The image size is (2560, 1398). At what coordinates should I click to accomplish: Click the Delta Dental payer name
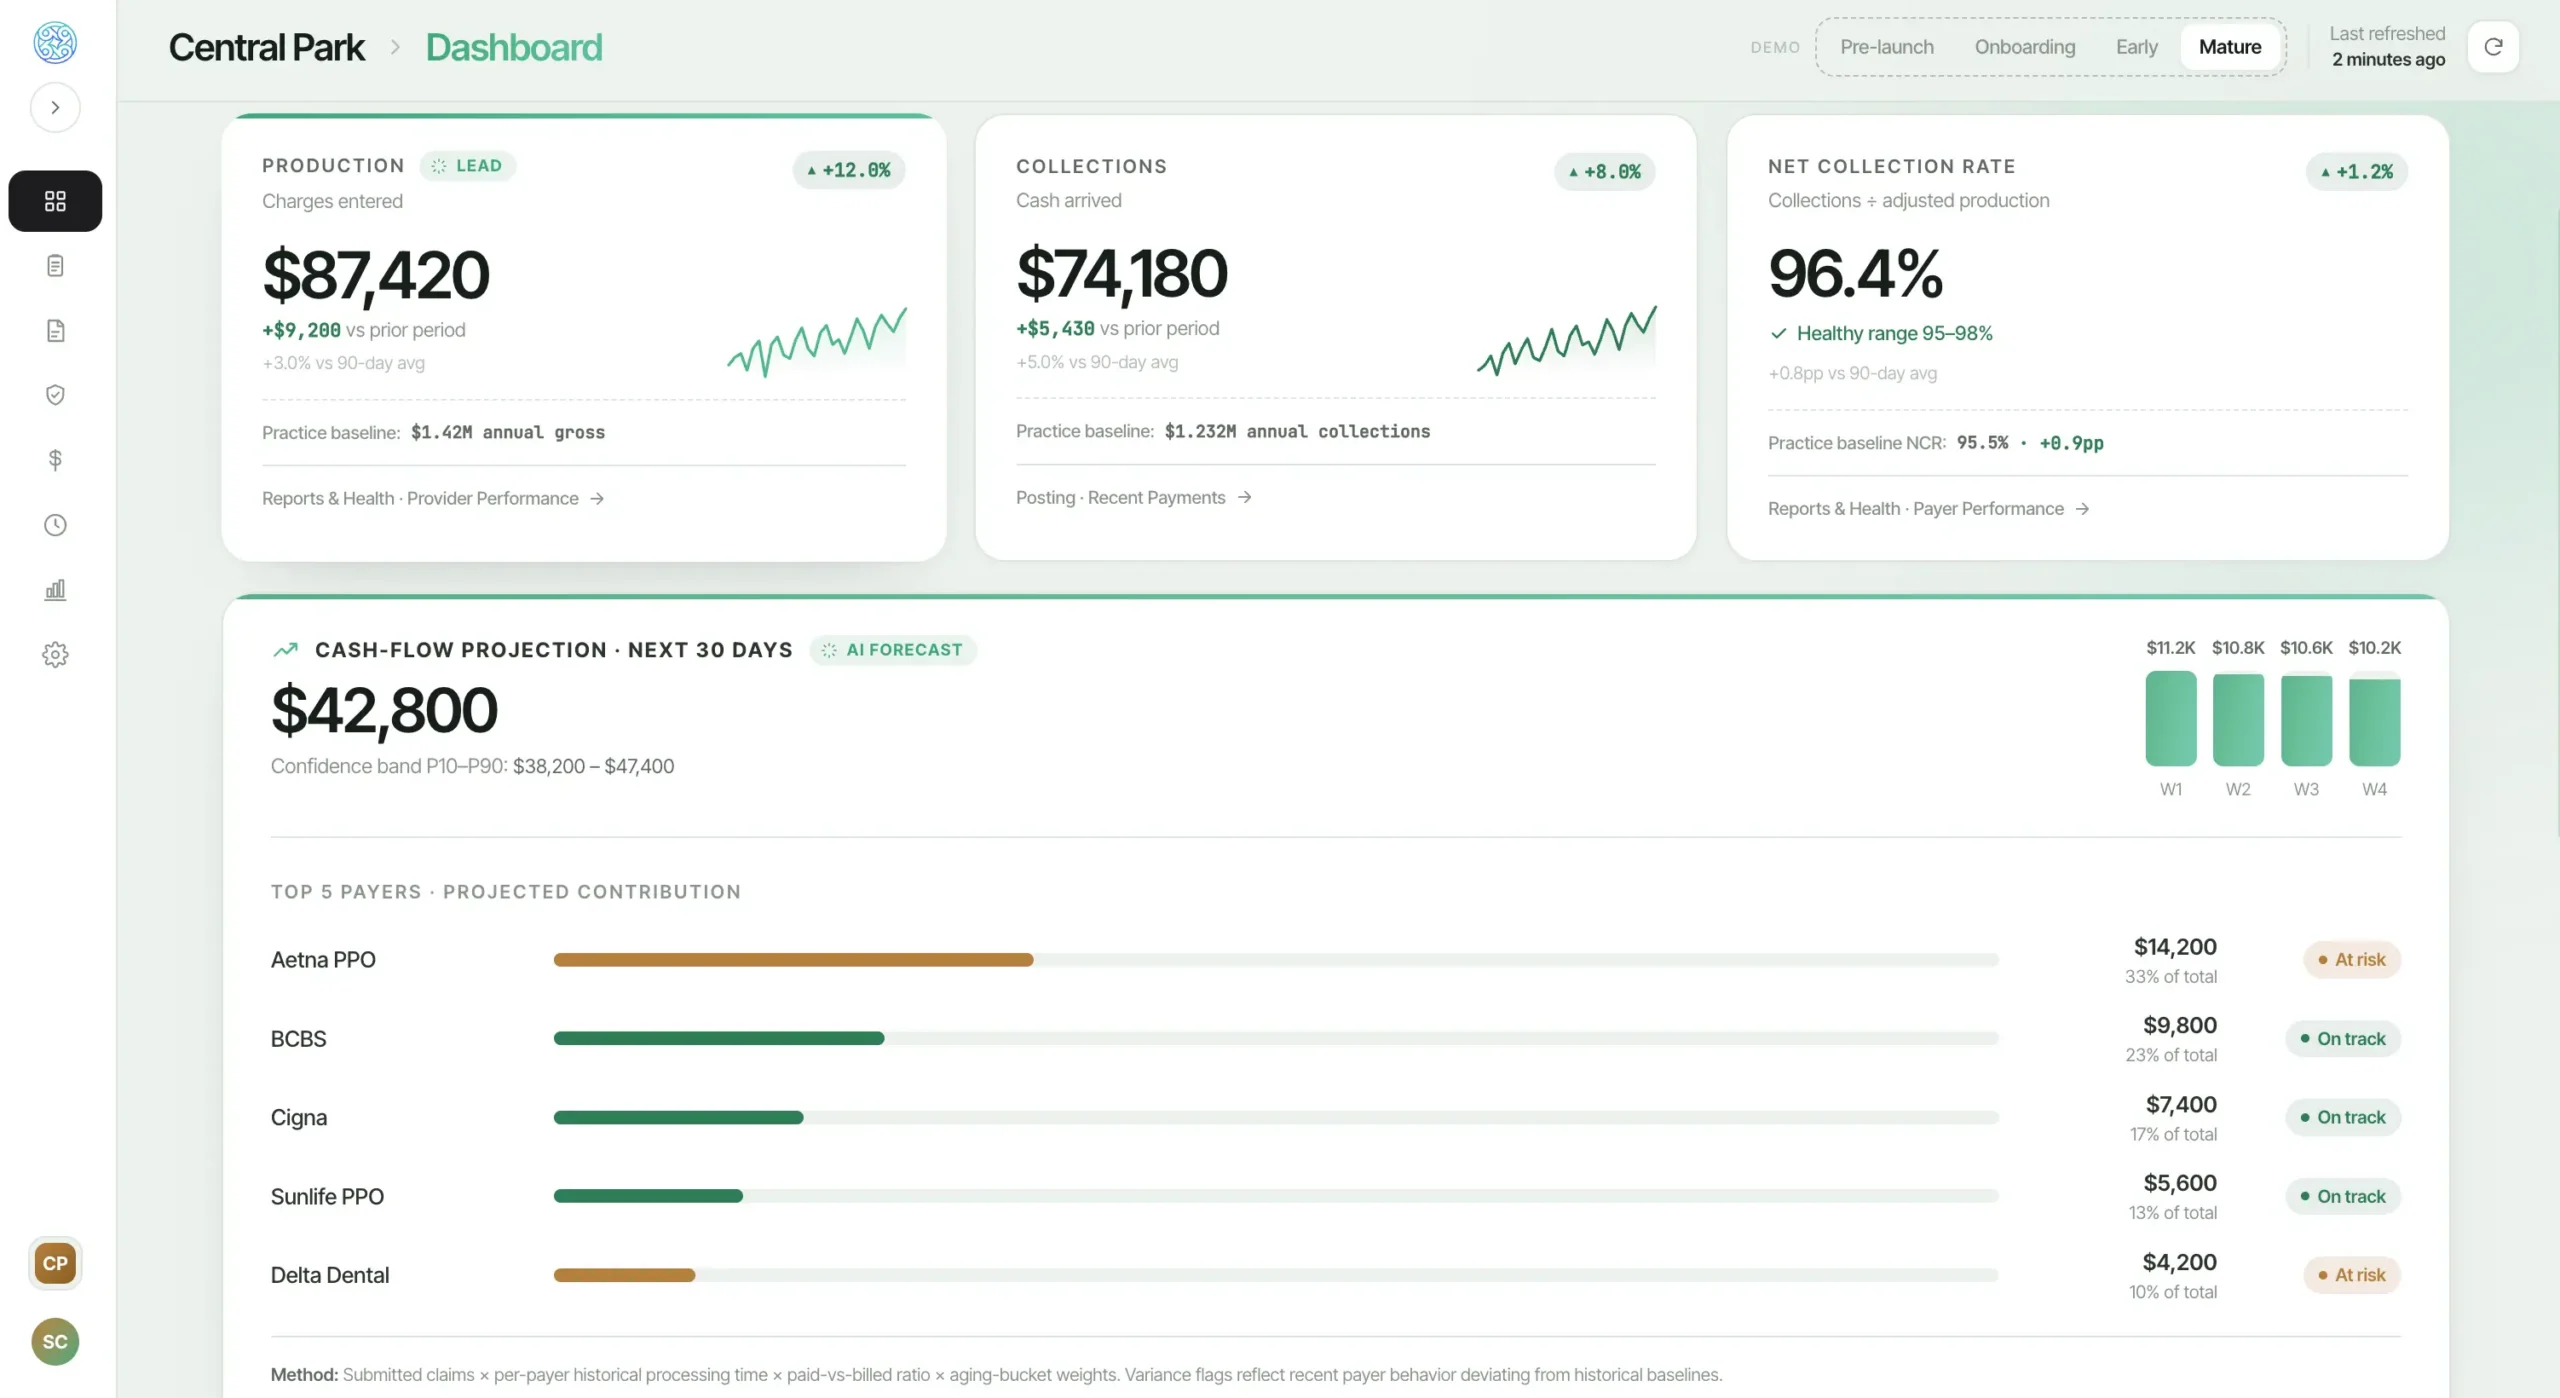point(330,1275)
